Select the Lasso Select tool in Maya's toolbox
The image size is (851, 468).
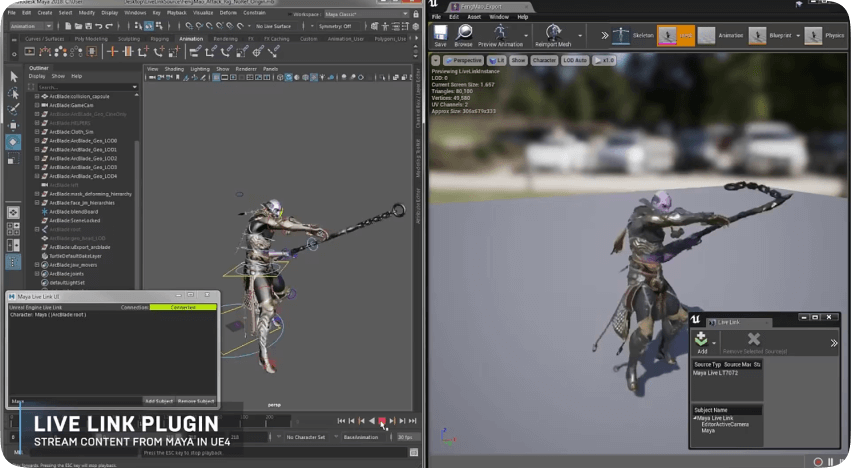[x=14, y=93]
